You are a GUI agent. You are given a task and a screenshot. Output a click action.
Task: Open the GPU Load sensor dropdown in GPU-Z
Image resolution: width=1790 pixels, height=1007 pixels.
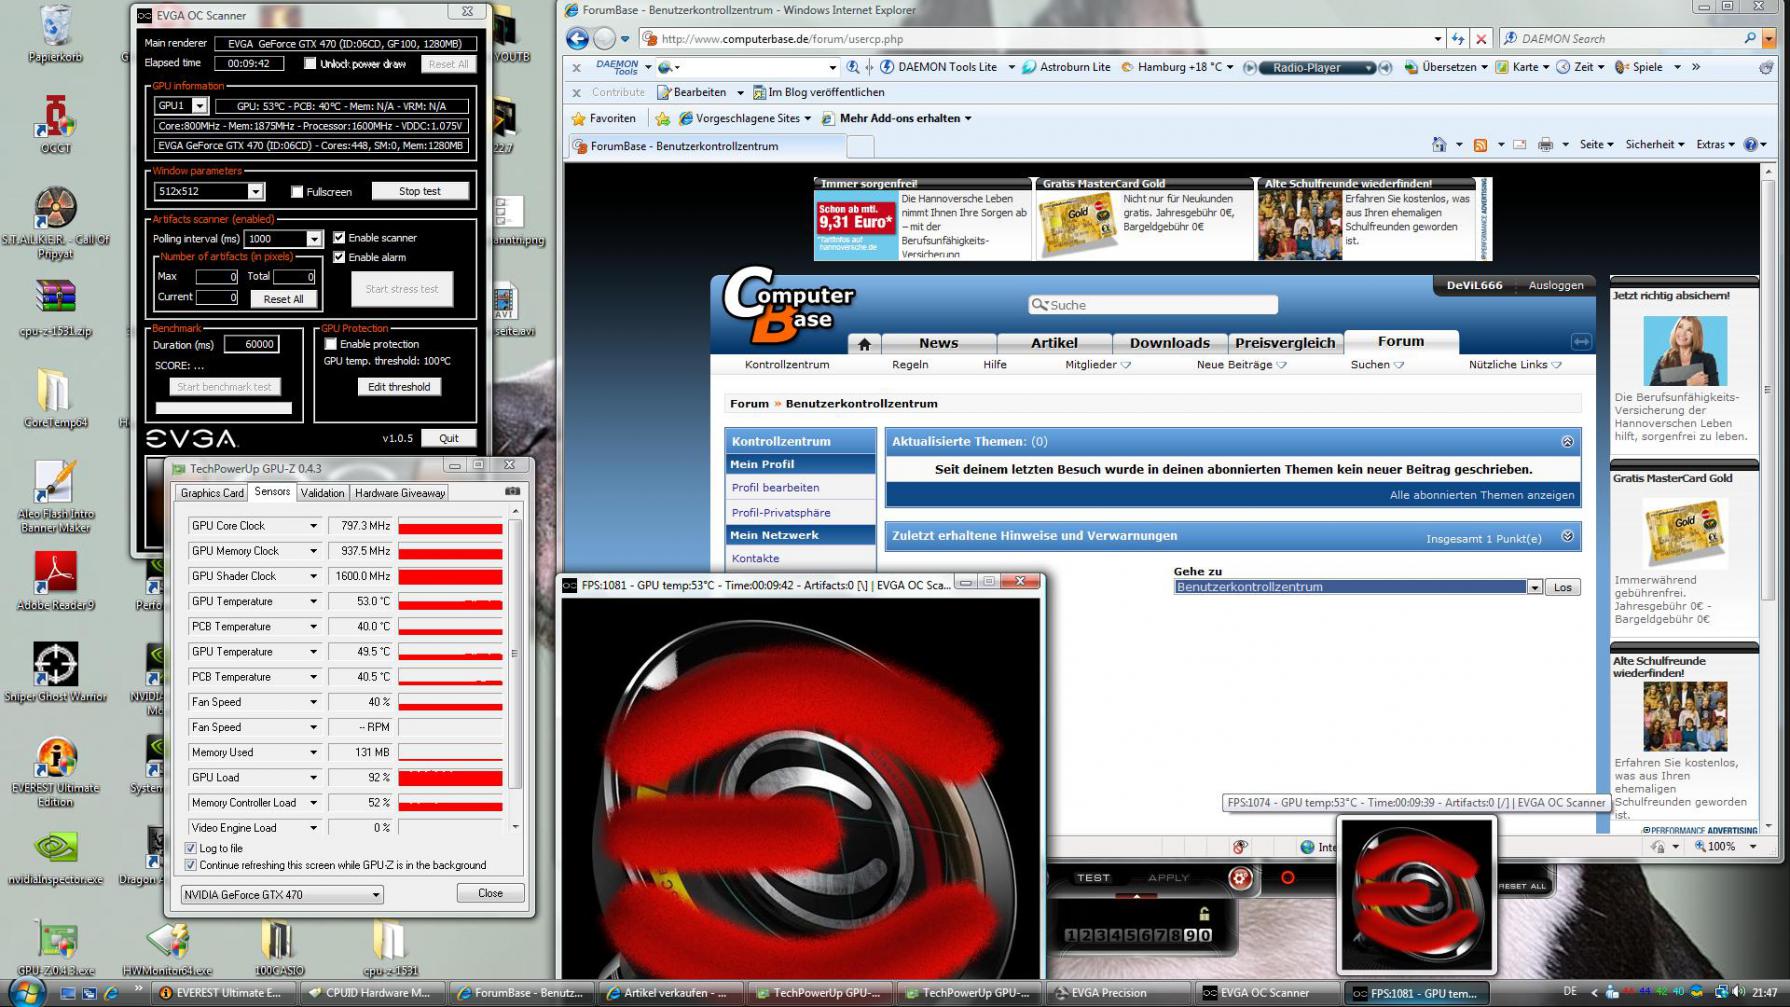pos(313,778)
